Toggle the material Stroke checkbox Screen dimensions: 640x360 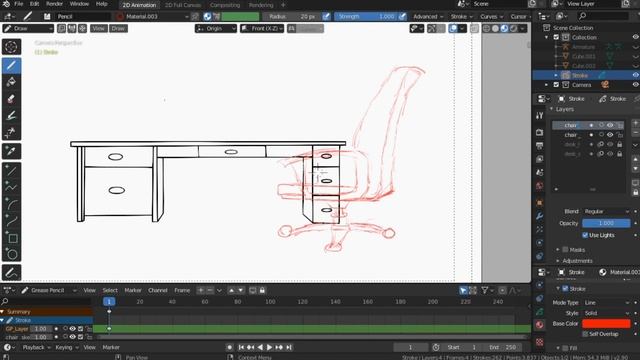click(x=565, y=289)
